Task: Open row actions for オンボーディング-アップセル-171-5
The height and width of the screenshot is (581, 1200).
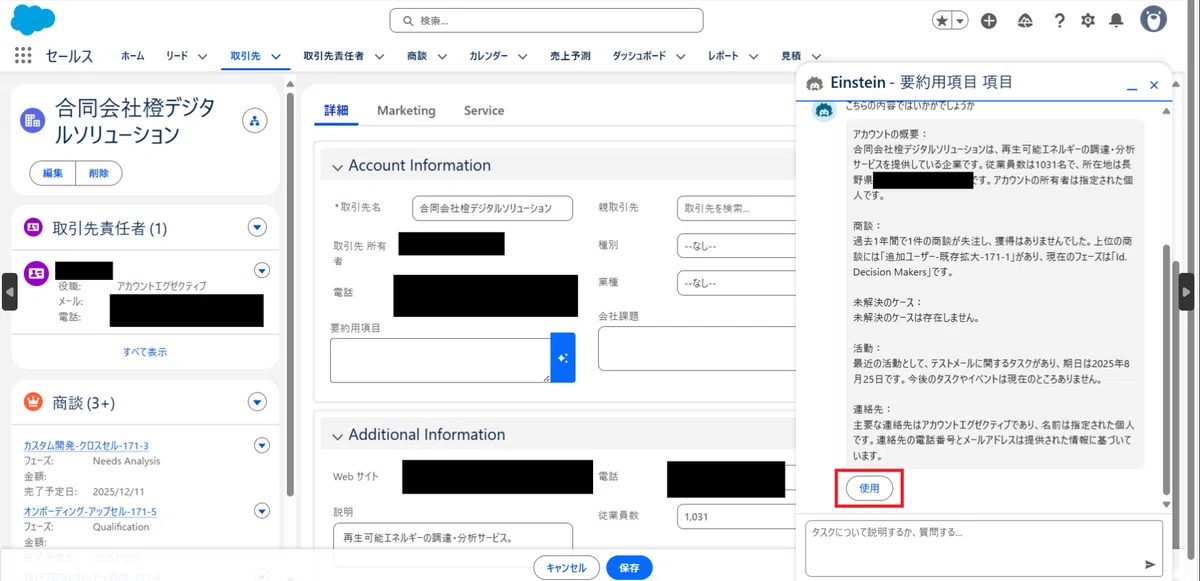Action: click(262, 511)
